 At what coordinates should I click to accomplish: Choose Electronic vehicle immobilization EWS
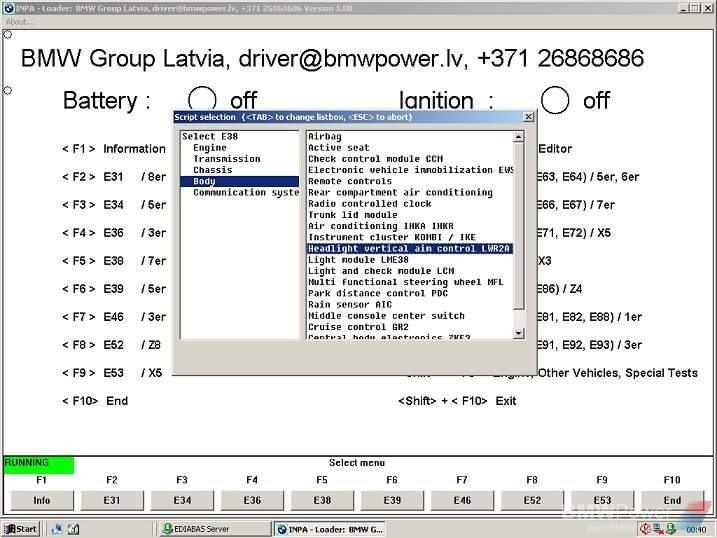410,170
